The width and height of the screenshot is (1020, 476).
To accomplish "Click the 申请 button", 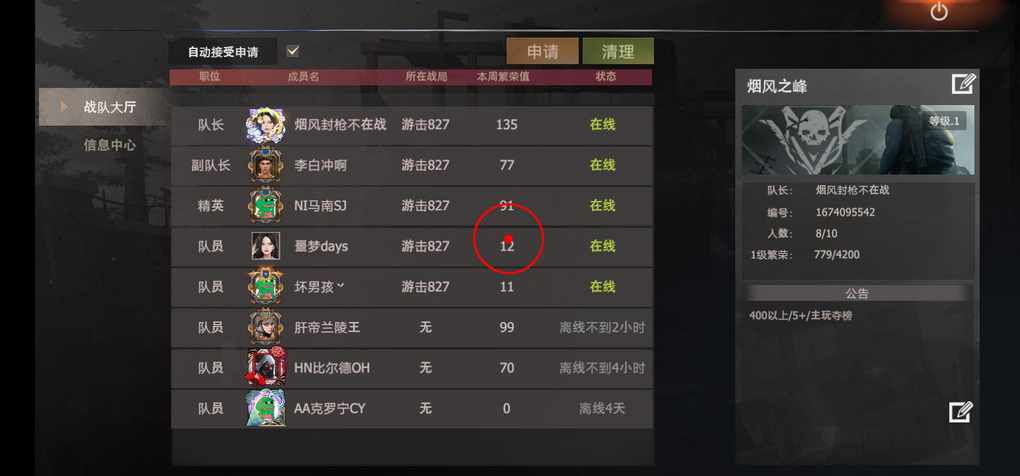I will click(x=543, y=51).
